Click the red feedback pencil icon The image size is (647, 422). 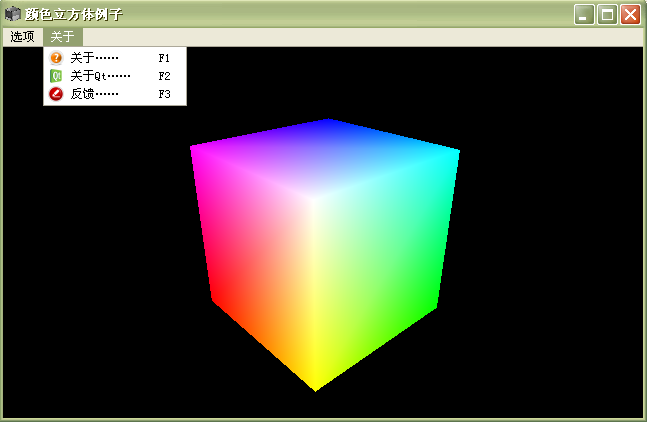pos(56,94)
